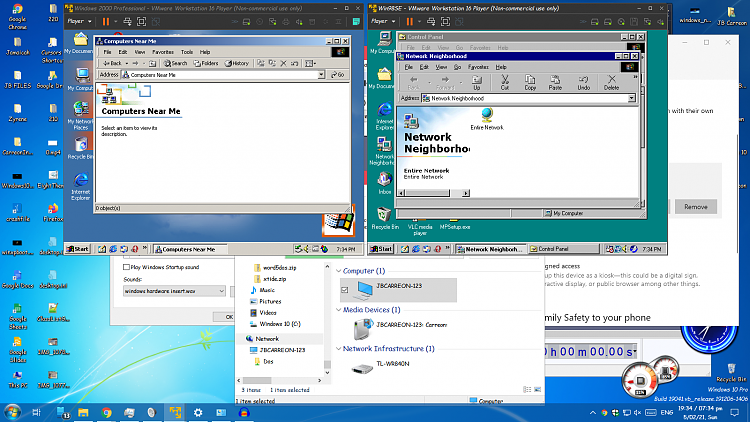
Task: Open History in Computers Near Me toolbar
Action: point(237,63)
